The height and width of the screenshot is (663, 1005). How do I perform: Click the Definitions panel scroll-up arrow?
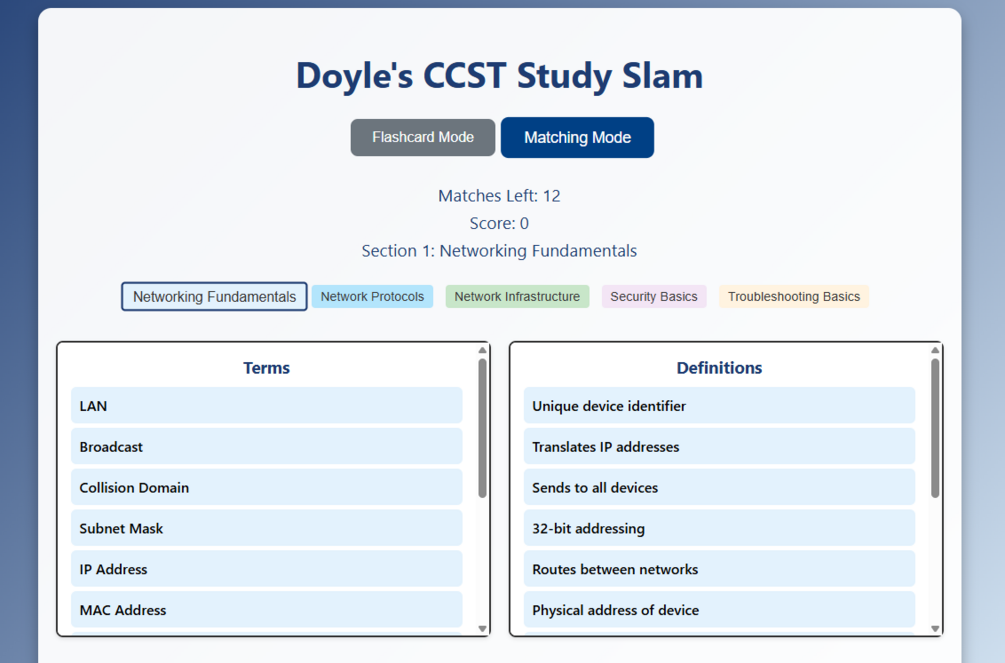click(x=935, y=350)
